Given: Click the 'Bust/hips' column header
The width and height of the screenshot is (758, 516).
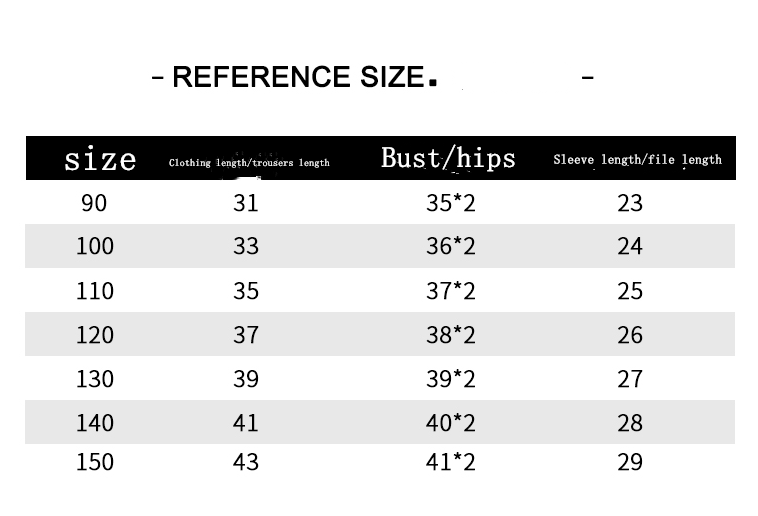Looking at the screenshot, I should click(448, 158).
